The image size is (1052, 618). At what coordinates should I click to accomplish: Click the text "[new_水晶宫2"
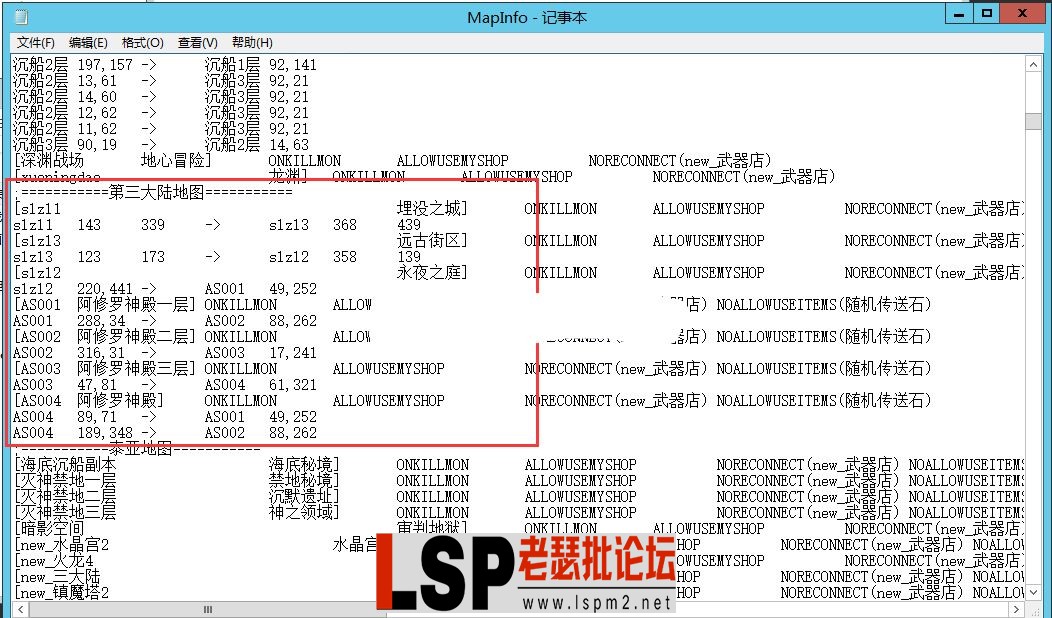point(61,545)
